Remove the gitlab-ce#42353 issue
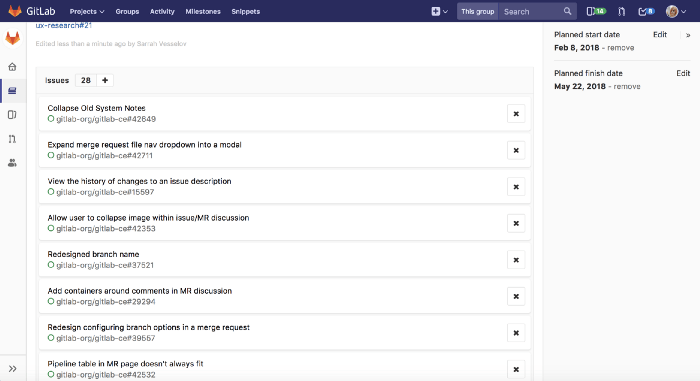The image size is (700, 381). click(x=516, y=223)
